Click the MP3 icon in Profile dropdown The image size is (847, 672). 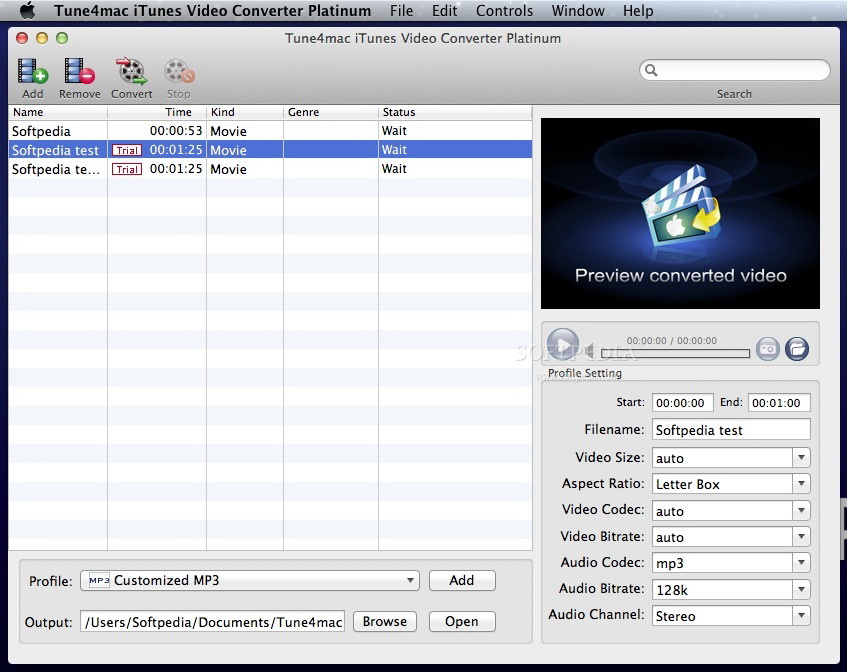[99, 580]
